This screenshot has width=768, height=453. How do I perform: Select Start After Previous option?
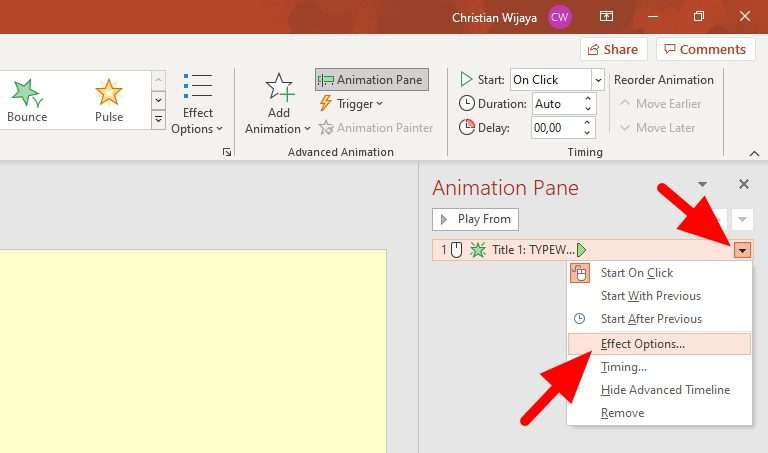(651, 319)
